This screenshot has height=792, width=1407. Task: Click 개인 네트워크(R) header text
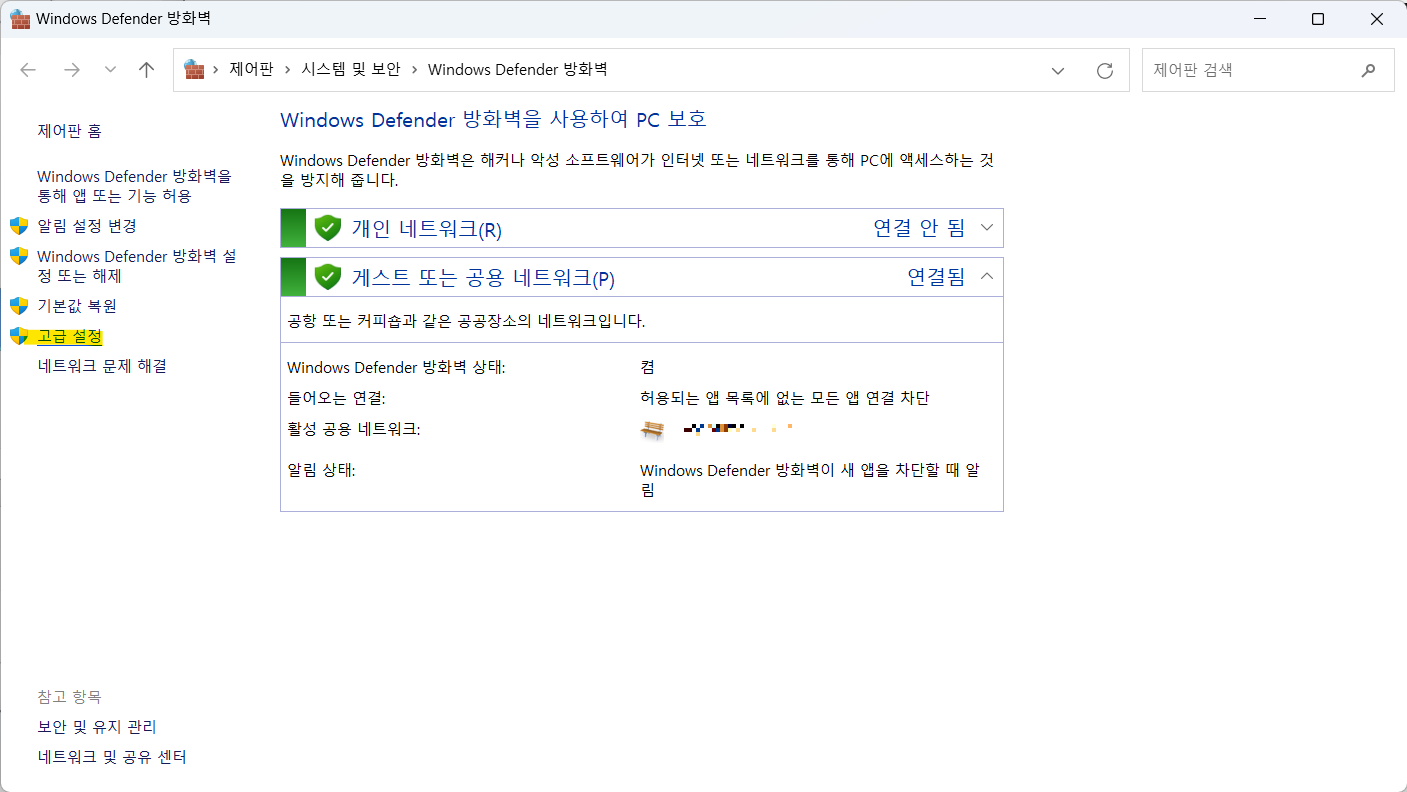pos(427,229)
